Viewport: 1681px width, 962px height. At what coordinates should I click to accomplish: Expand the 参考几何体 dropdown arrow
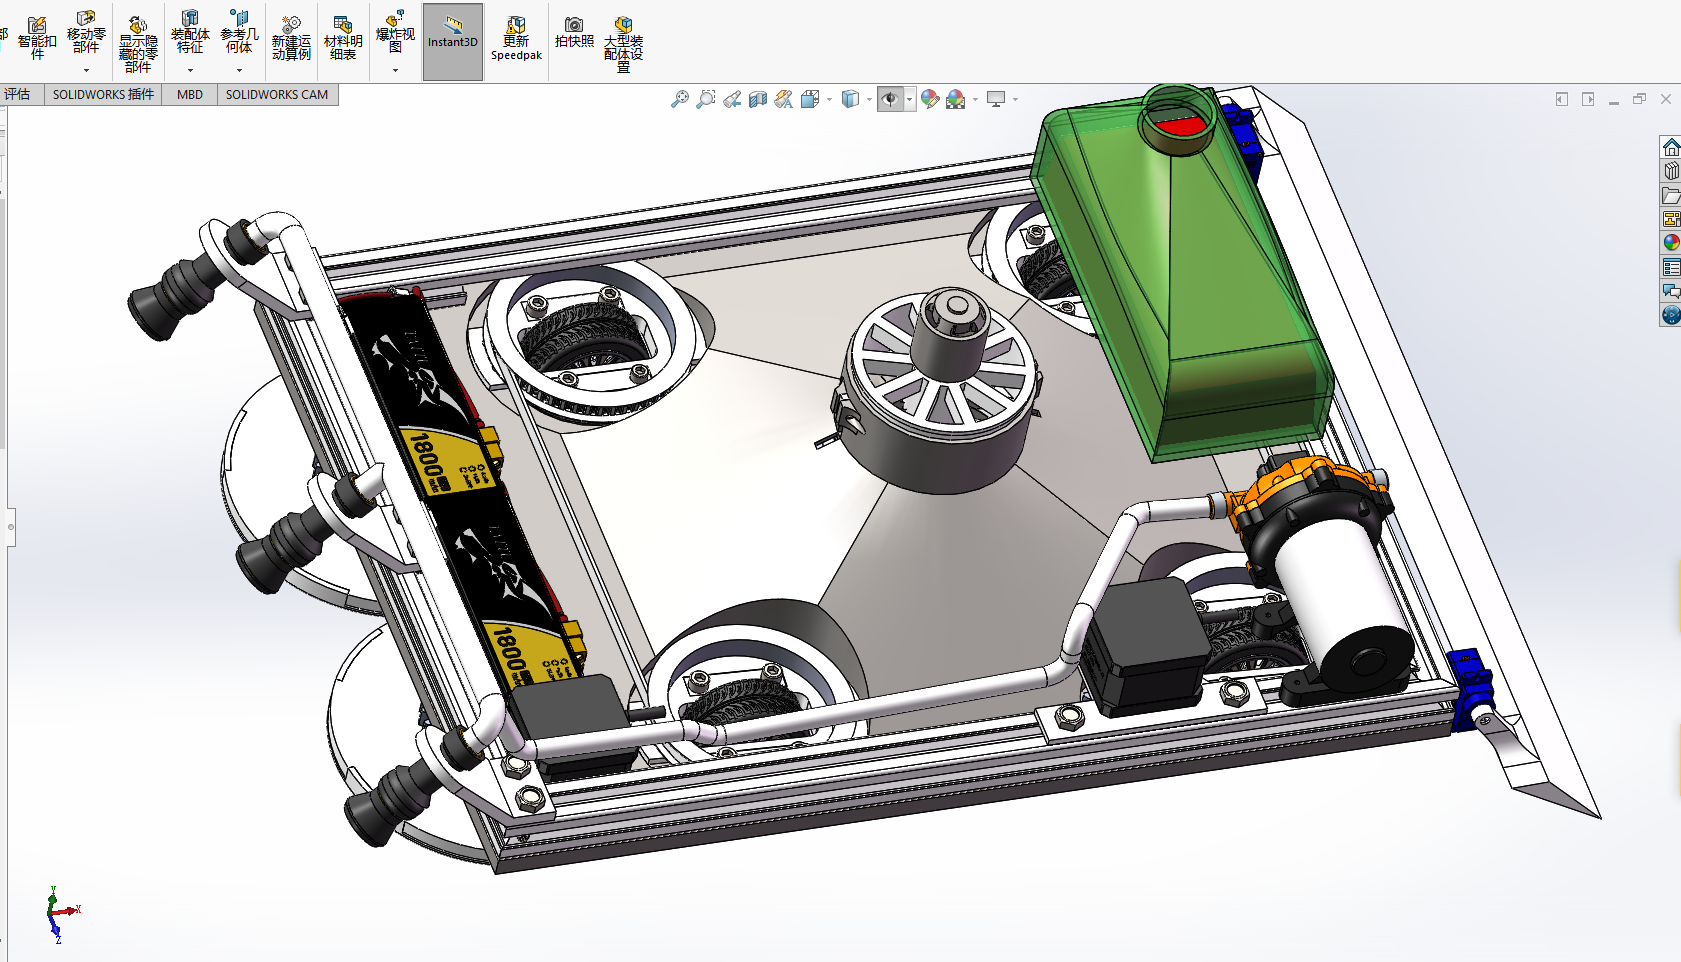239,71
